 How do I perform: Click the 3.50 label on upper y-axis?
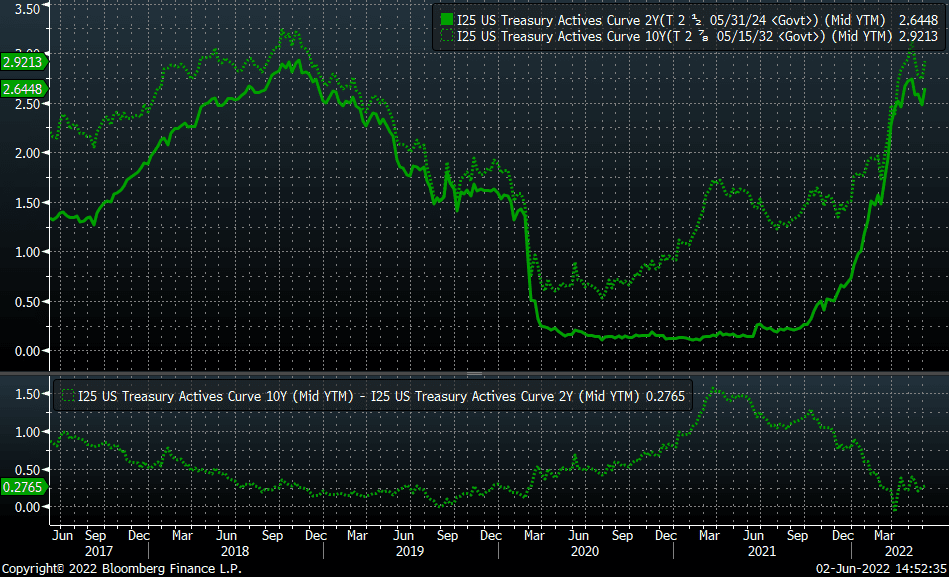[24, 8]
